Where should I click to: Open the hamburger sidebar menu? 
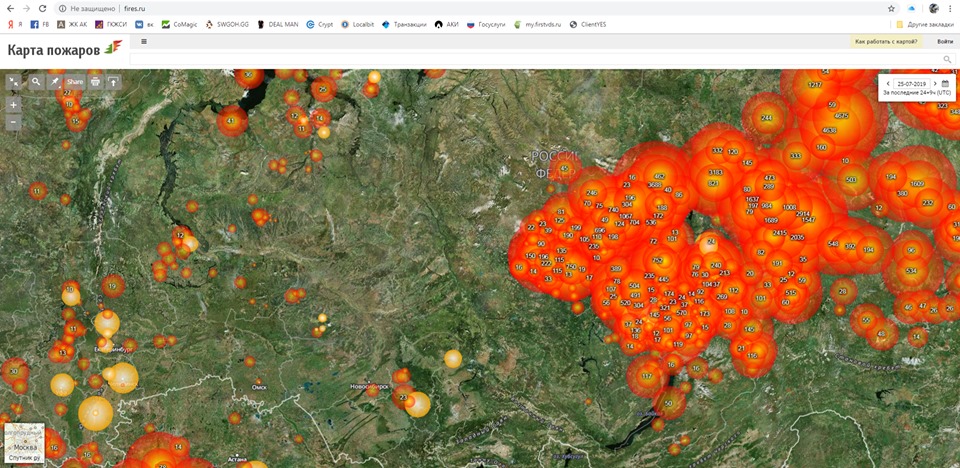pos(144,41)
